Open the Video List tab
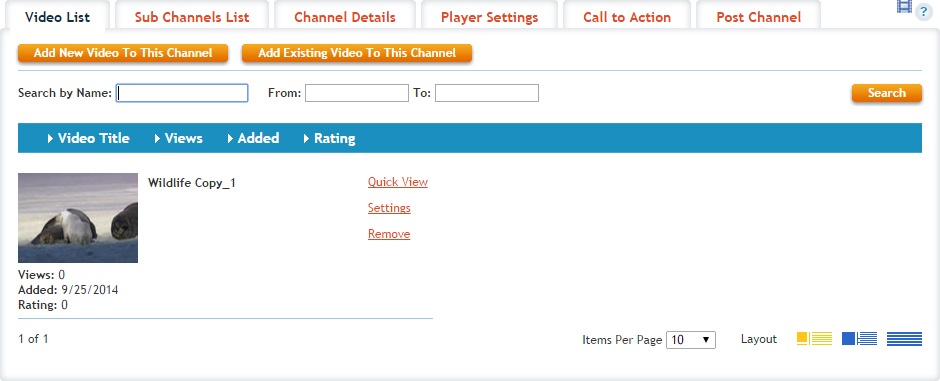940x381 pixels. click(58, 17)
